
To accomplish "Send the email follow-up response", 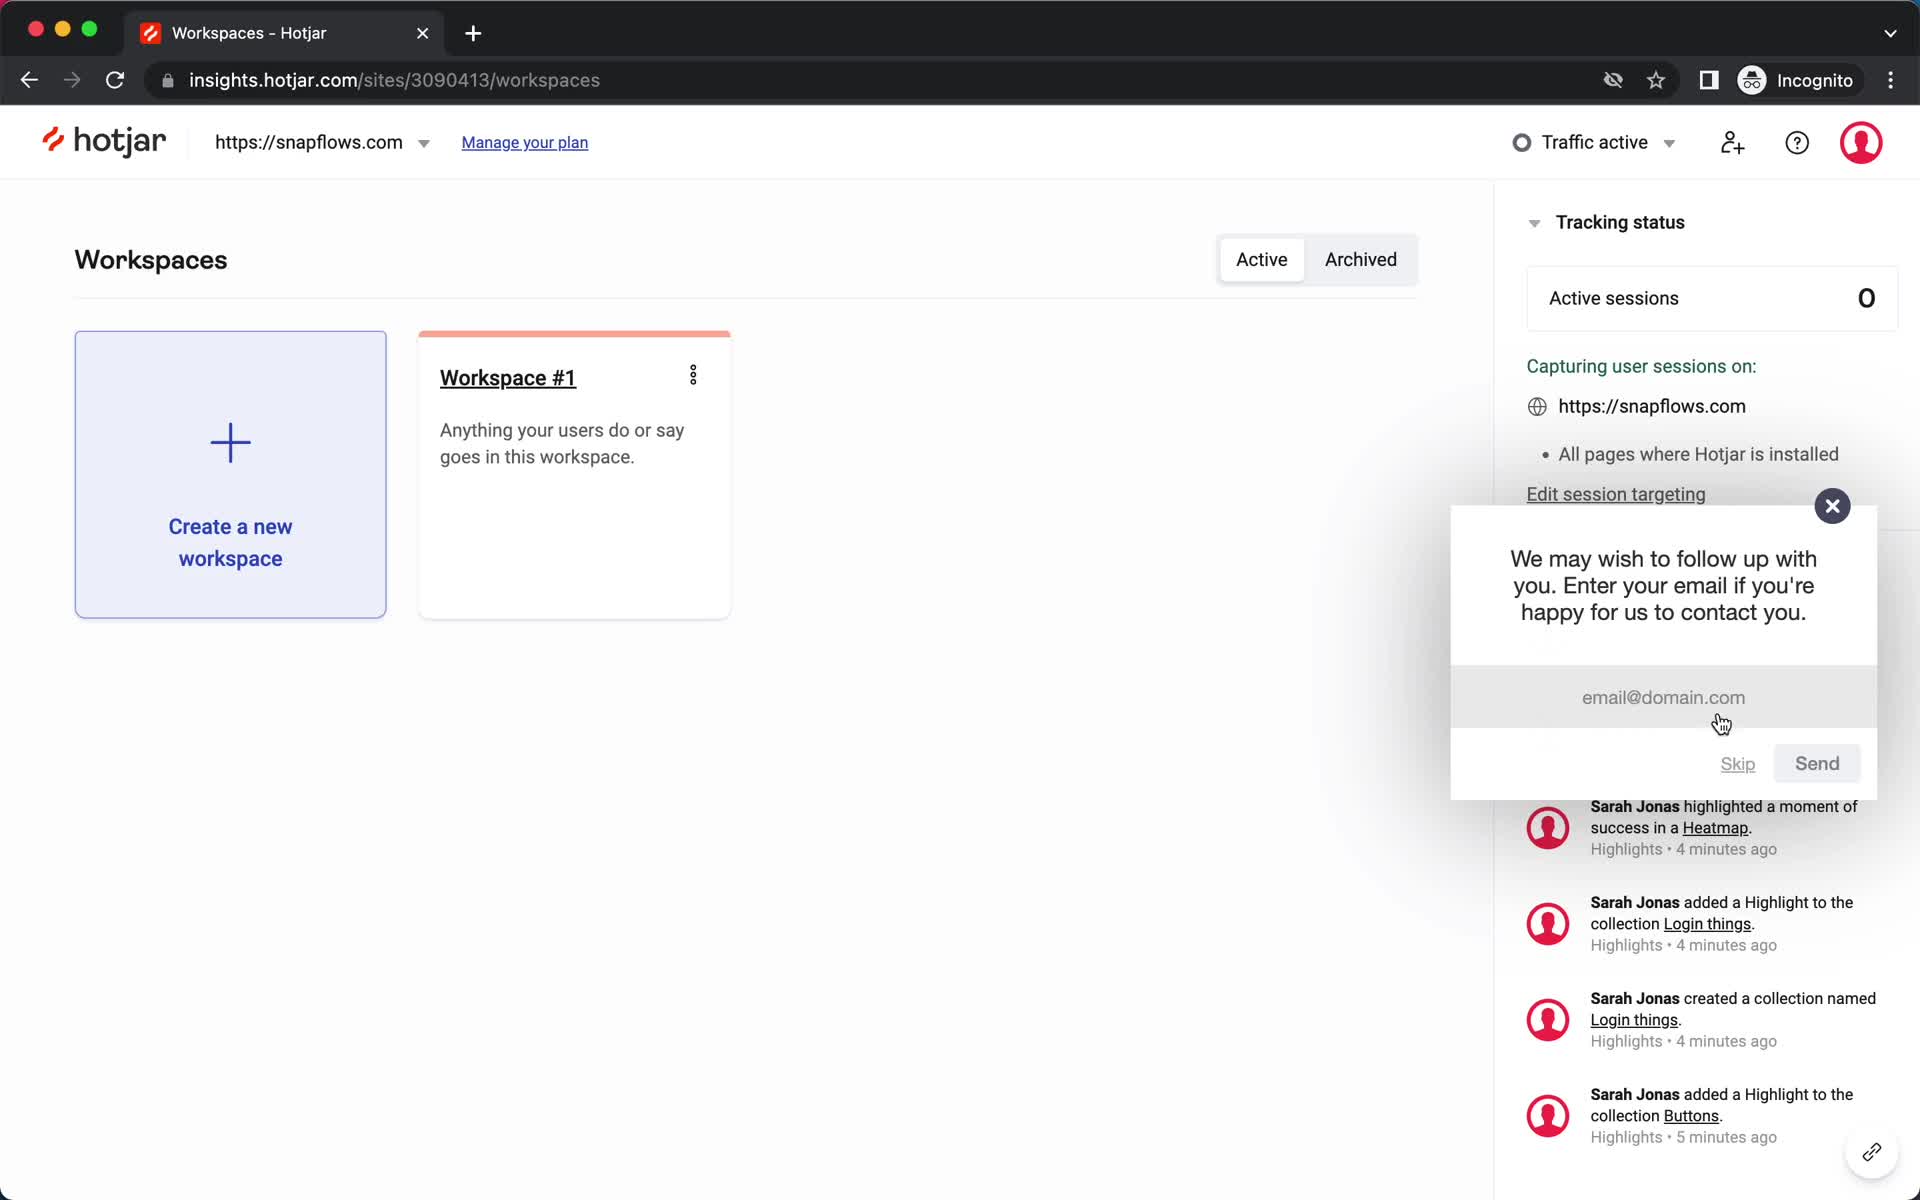I will coord(1816,763).
